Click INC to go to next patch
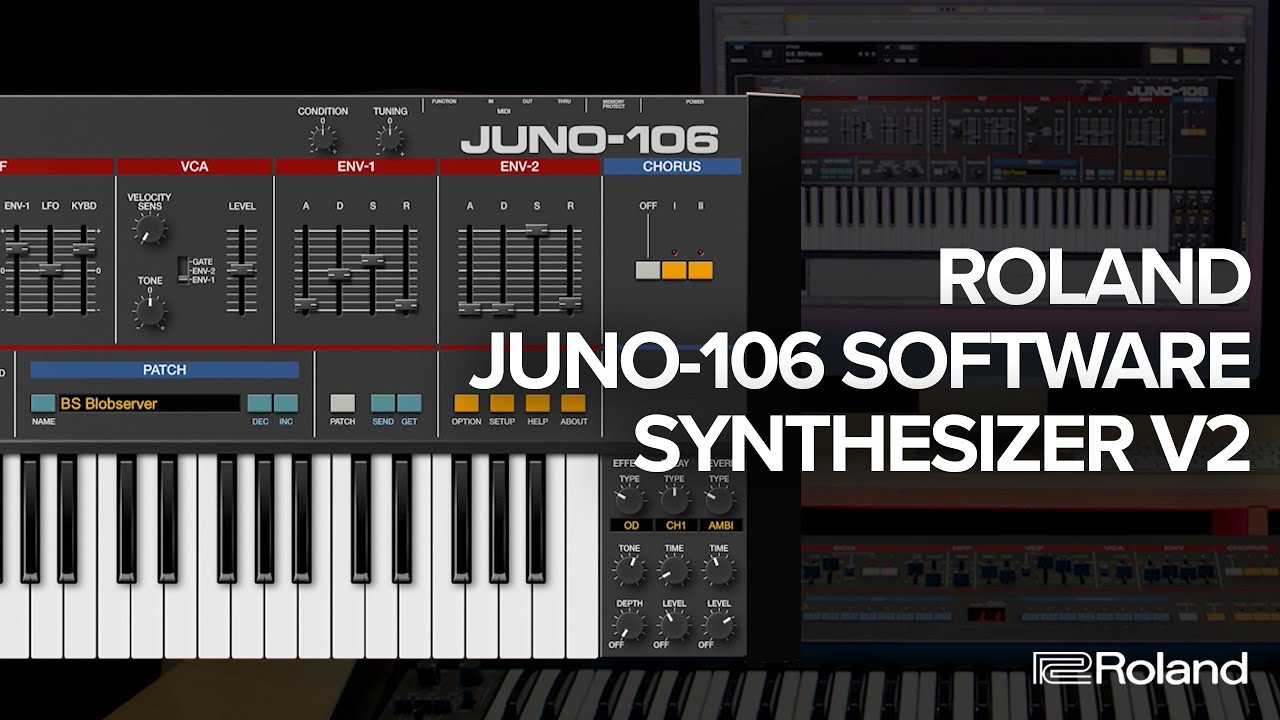Image resolution: width=1280 pixels, height=720 pixels. (x=286, y=403)
